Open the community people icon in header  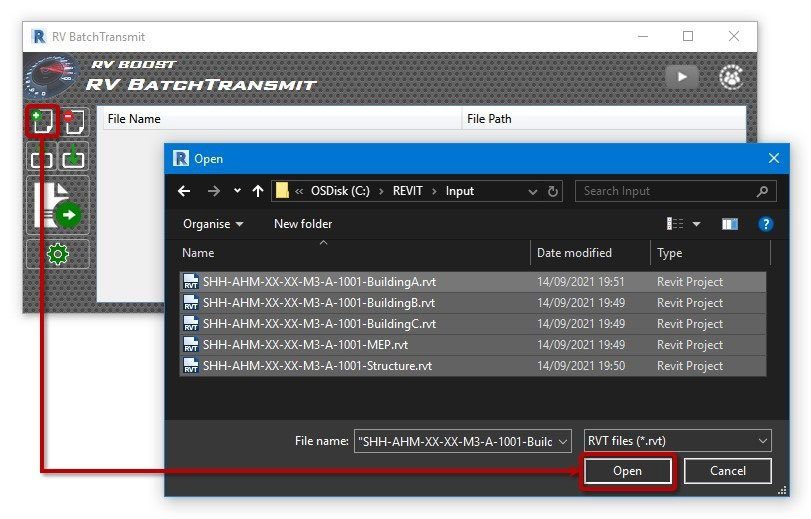(731, 77)
